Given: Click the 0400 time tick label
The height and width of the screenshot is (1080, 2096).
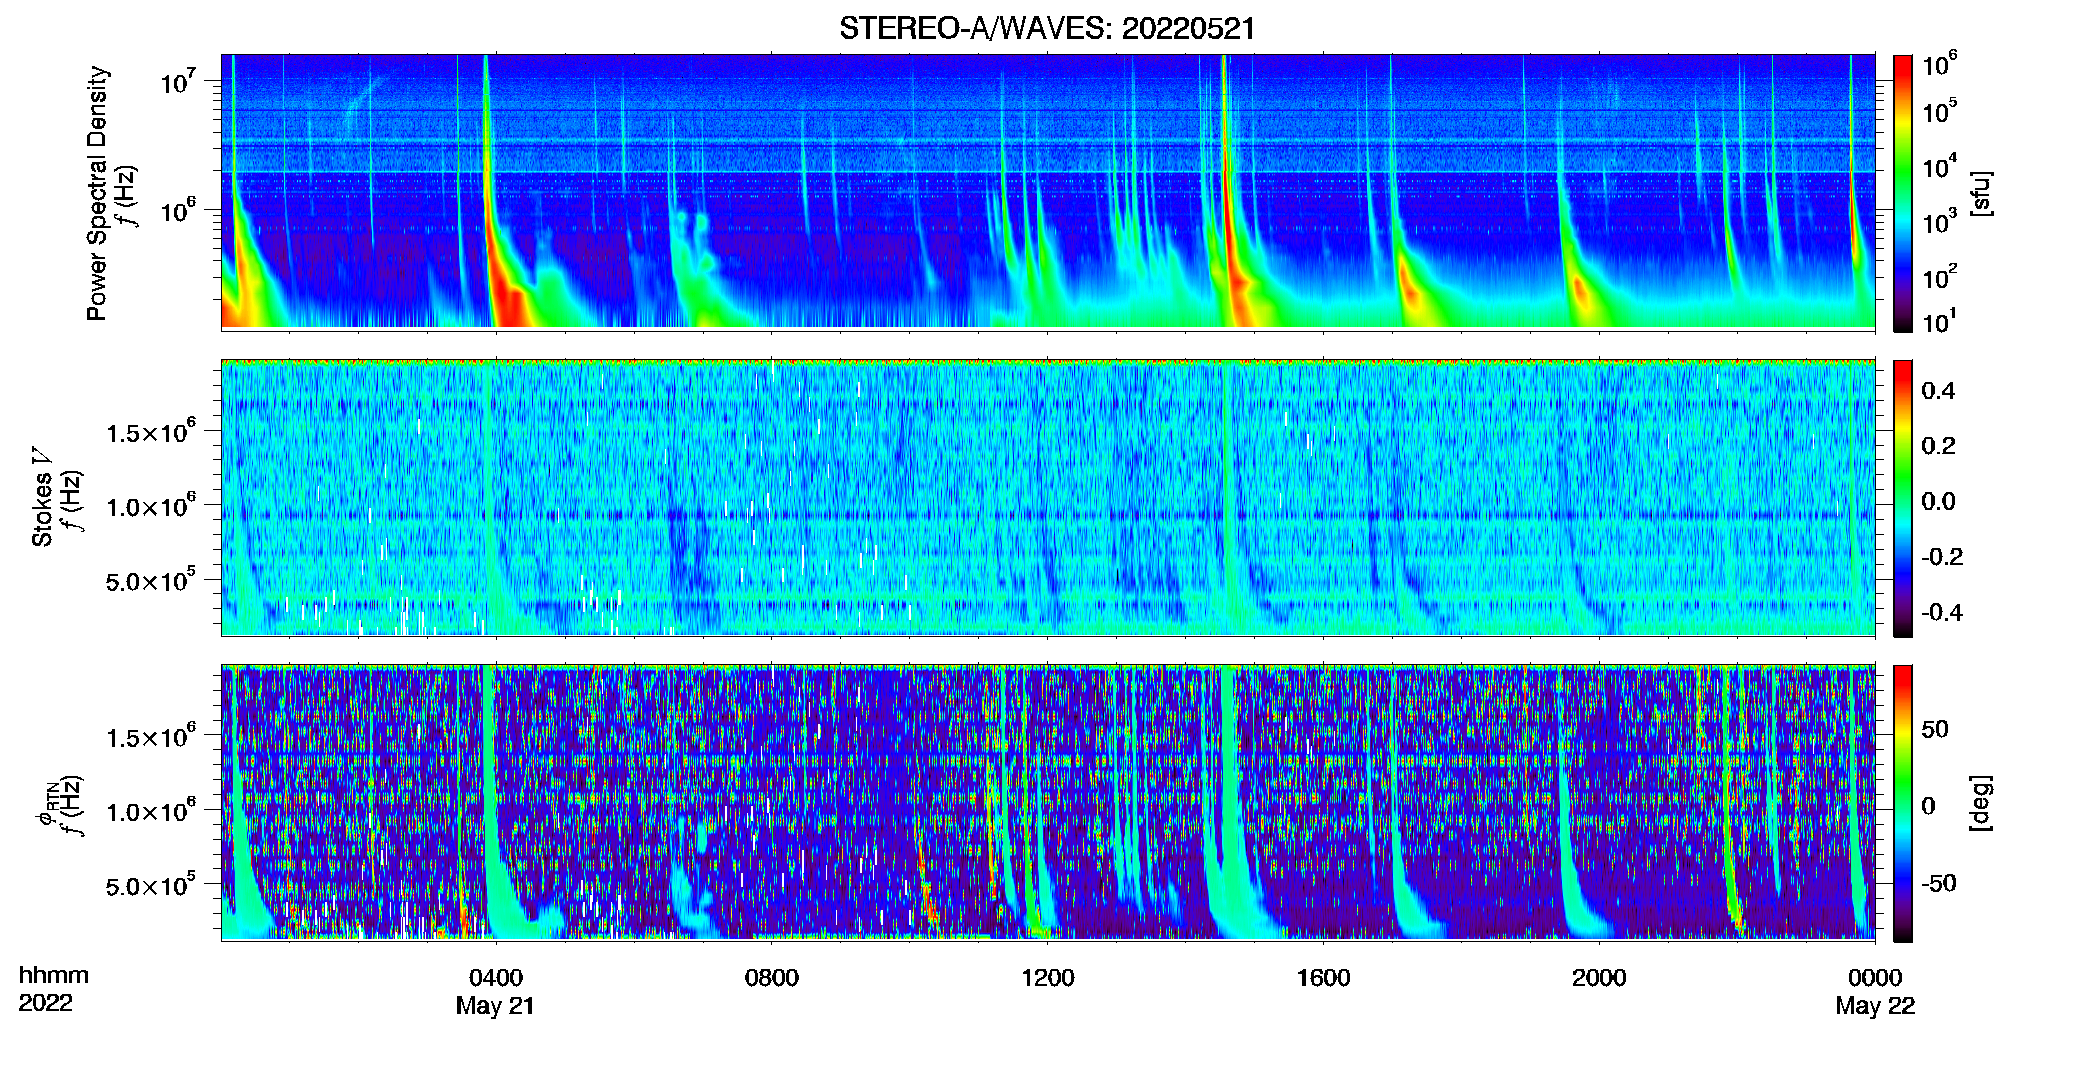Looking at the screenshot, I should point(496,977).
